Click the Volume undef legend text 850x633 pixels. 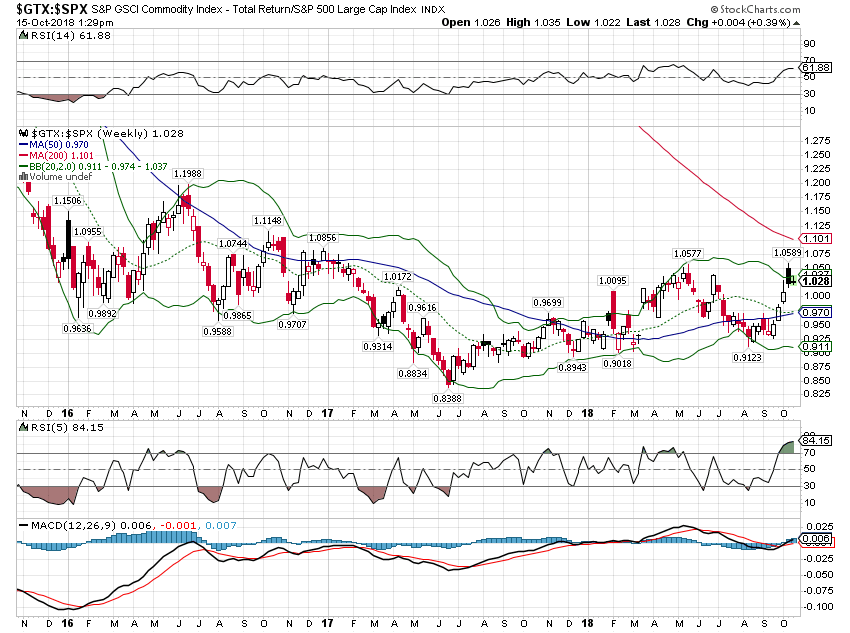(x=61, y=177)
